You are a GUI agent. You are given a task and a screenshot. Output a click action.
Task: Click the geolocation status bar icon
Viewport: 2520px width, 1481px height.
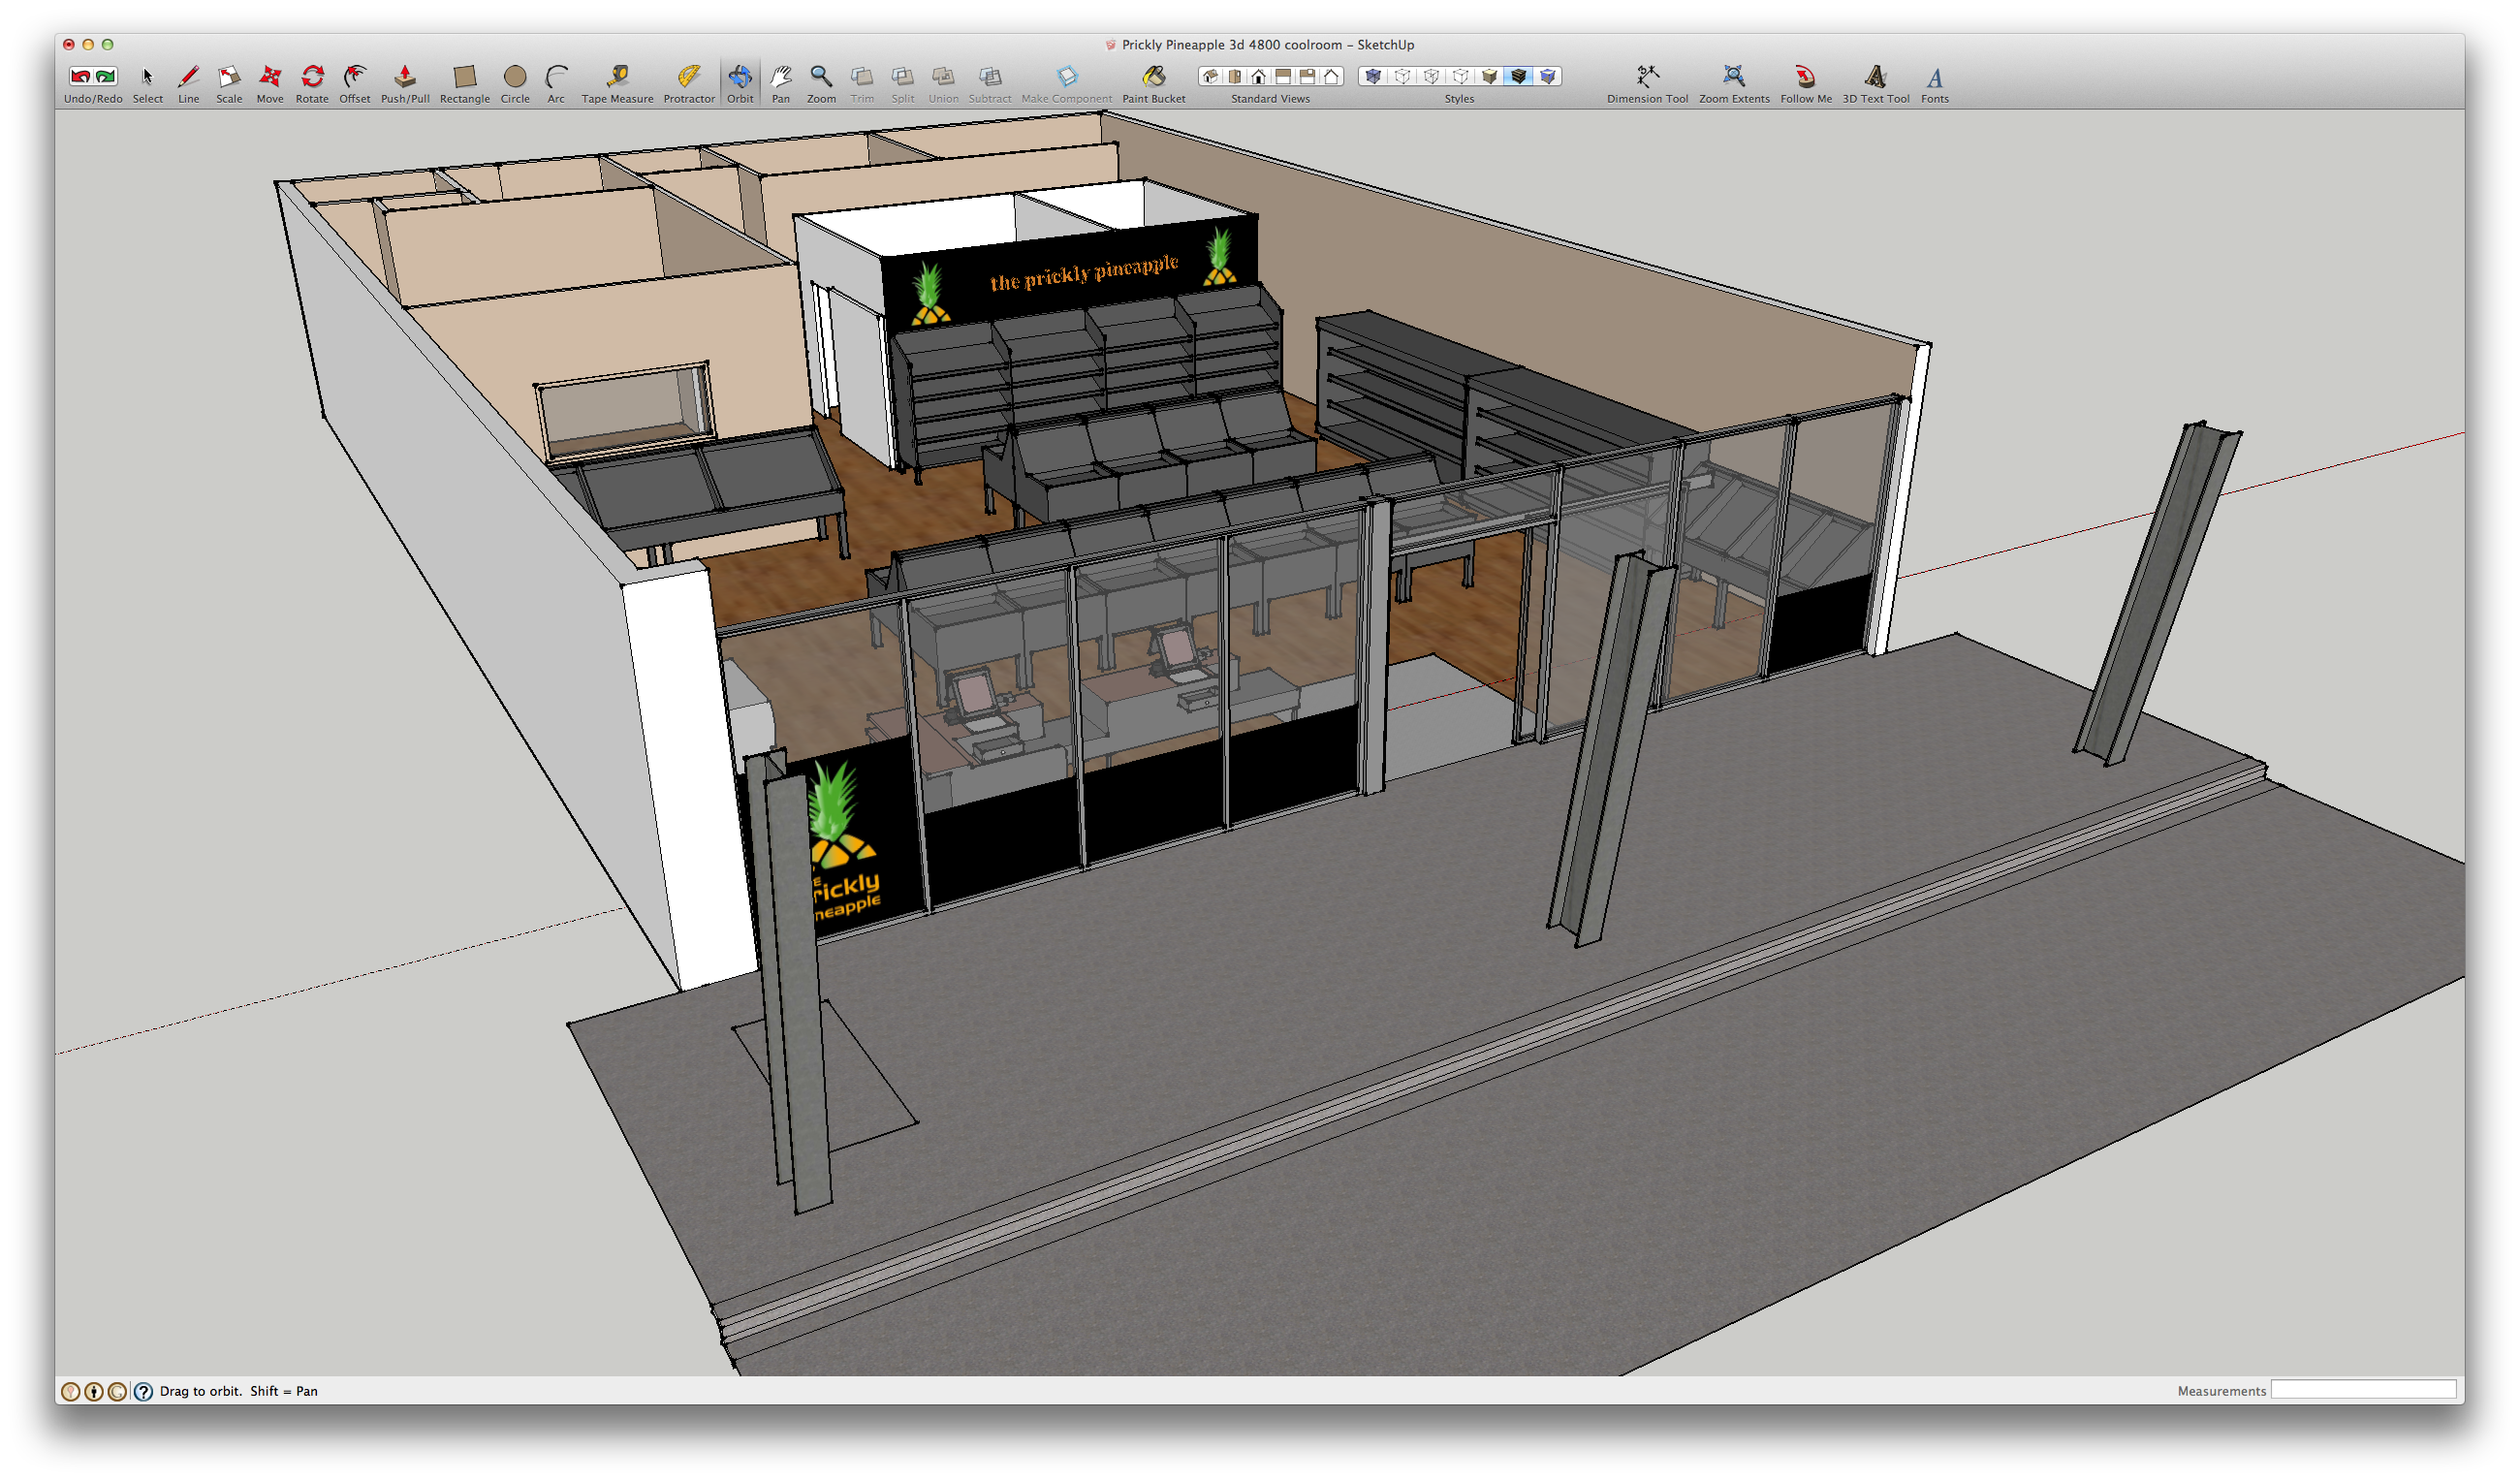click(x=70, y=1391)
